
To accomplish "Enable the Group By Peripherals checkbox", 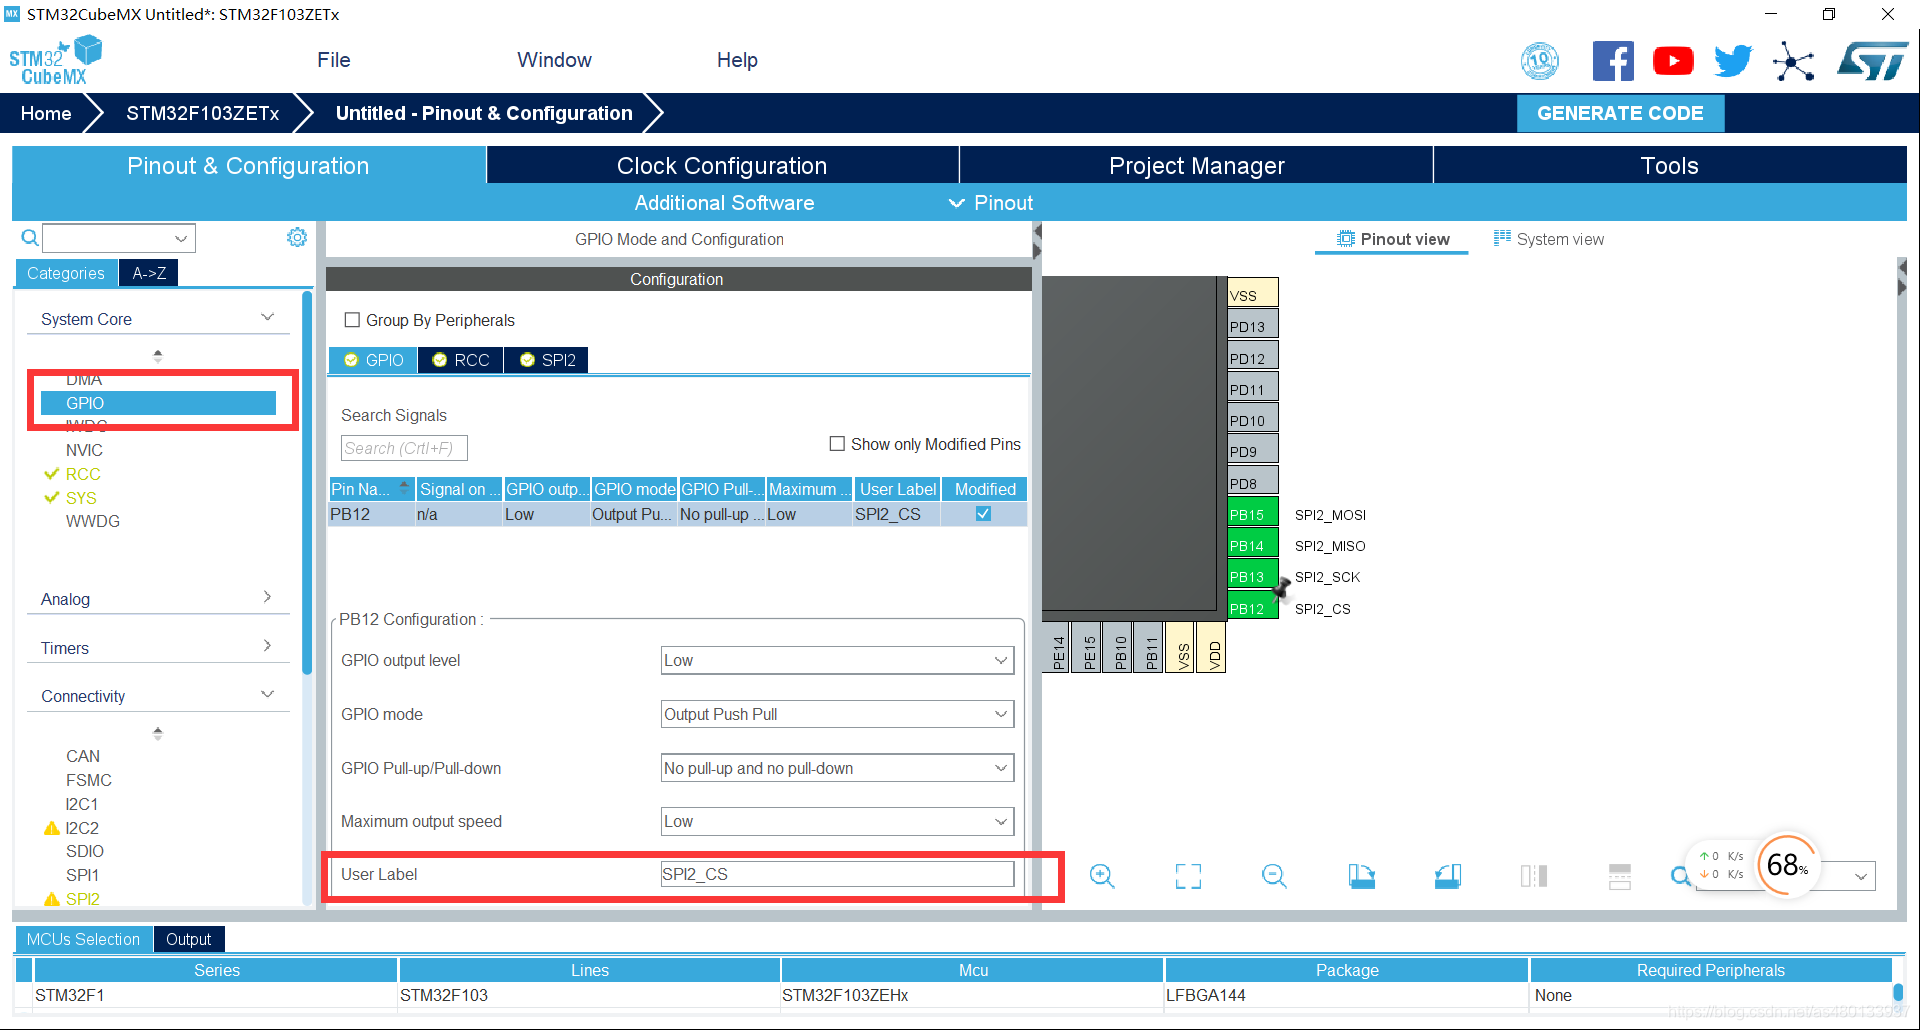I will (352, 320).
